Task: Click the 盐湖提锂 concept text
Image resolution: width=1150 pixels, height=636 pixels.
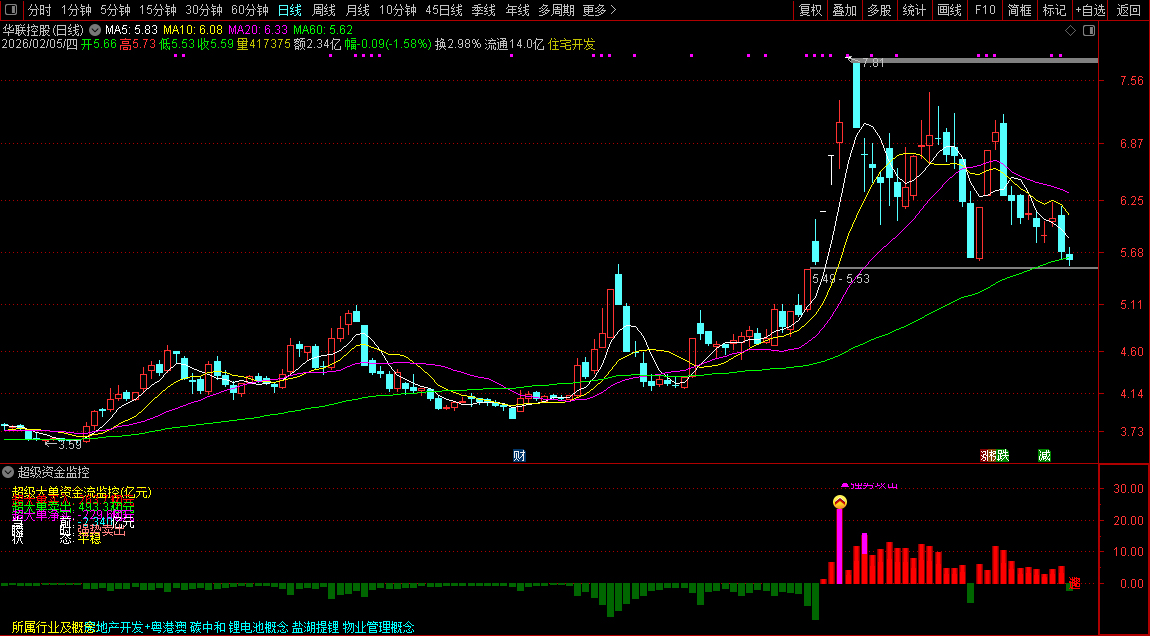Action: 315,627
